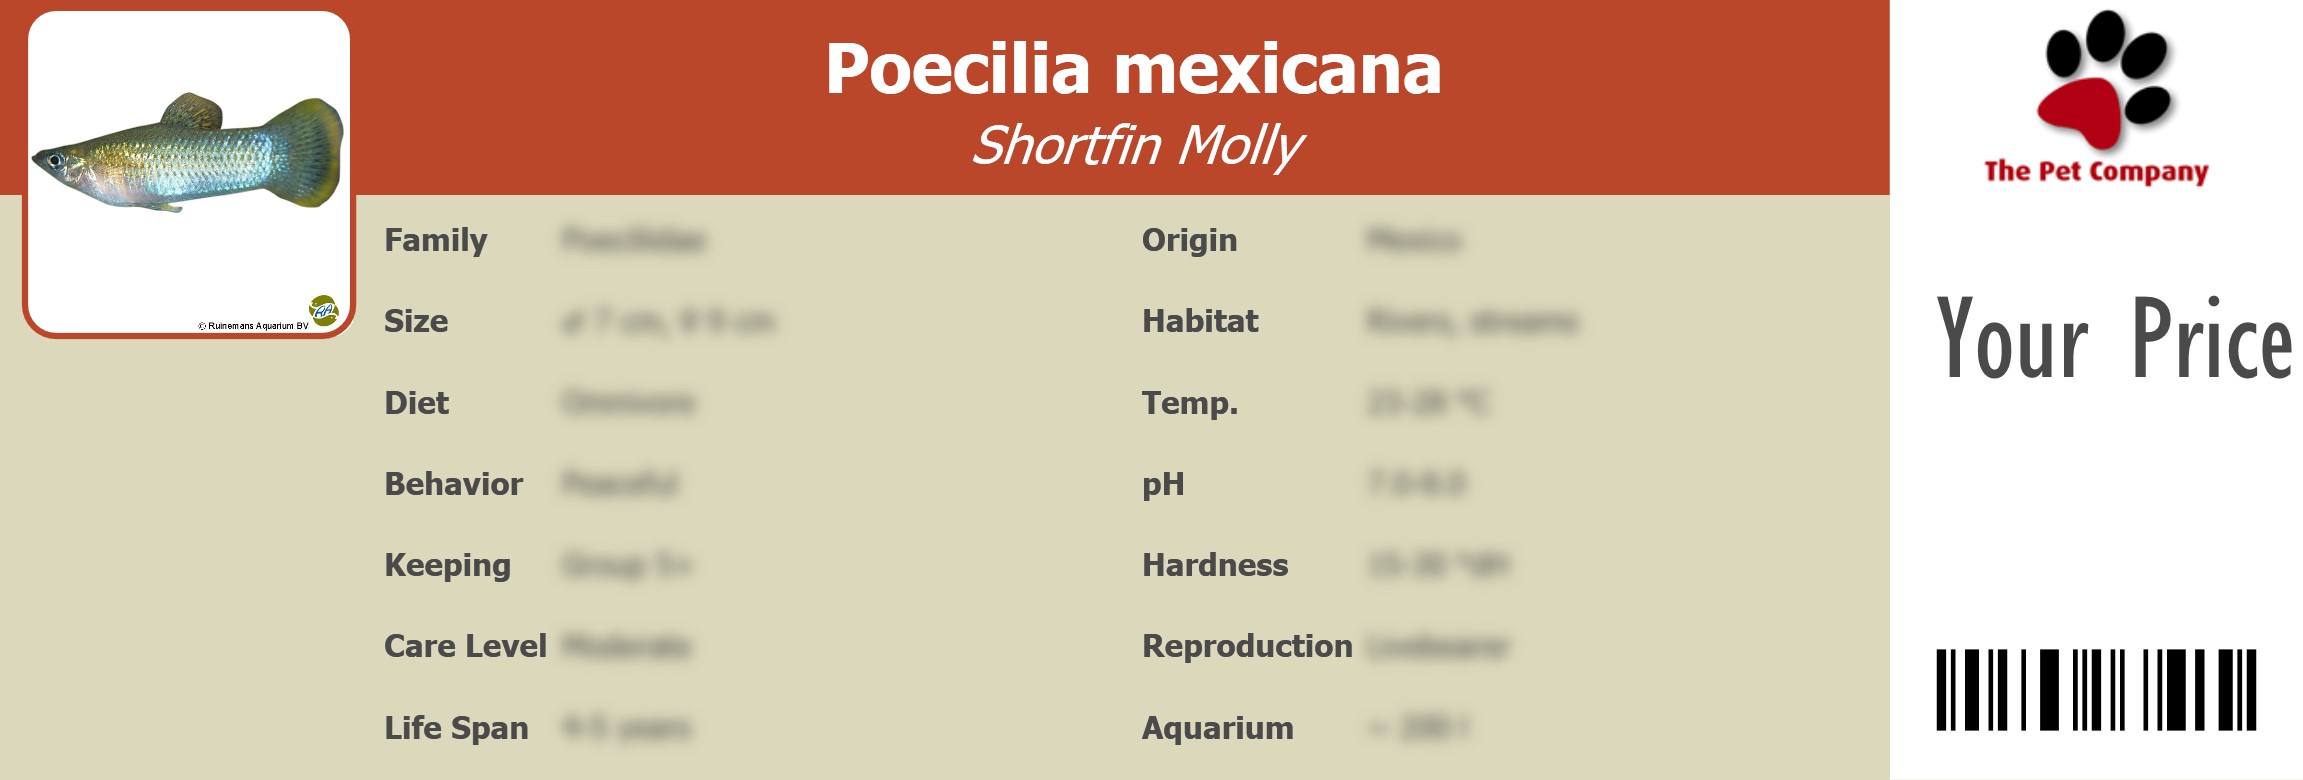Click the Ruinemans Aquarium round logo badge

coord(324,310)
